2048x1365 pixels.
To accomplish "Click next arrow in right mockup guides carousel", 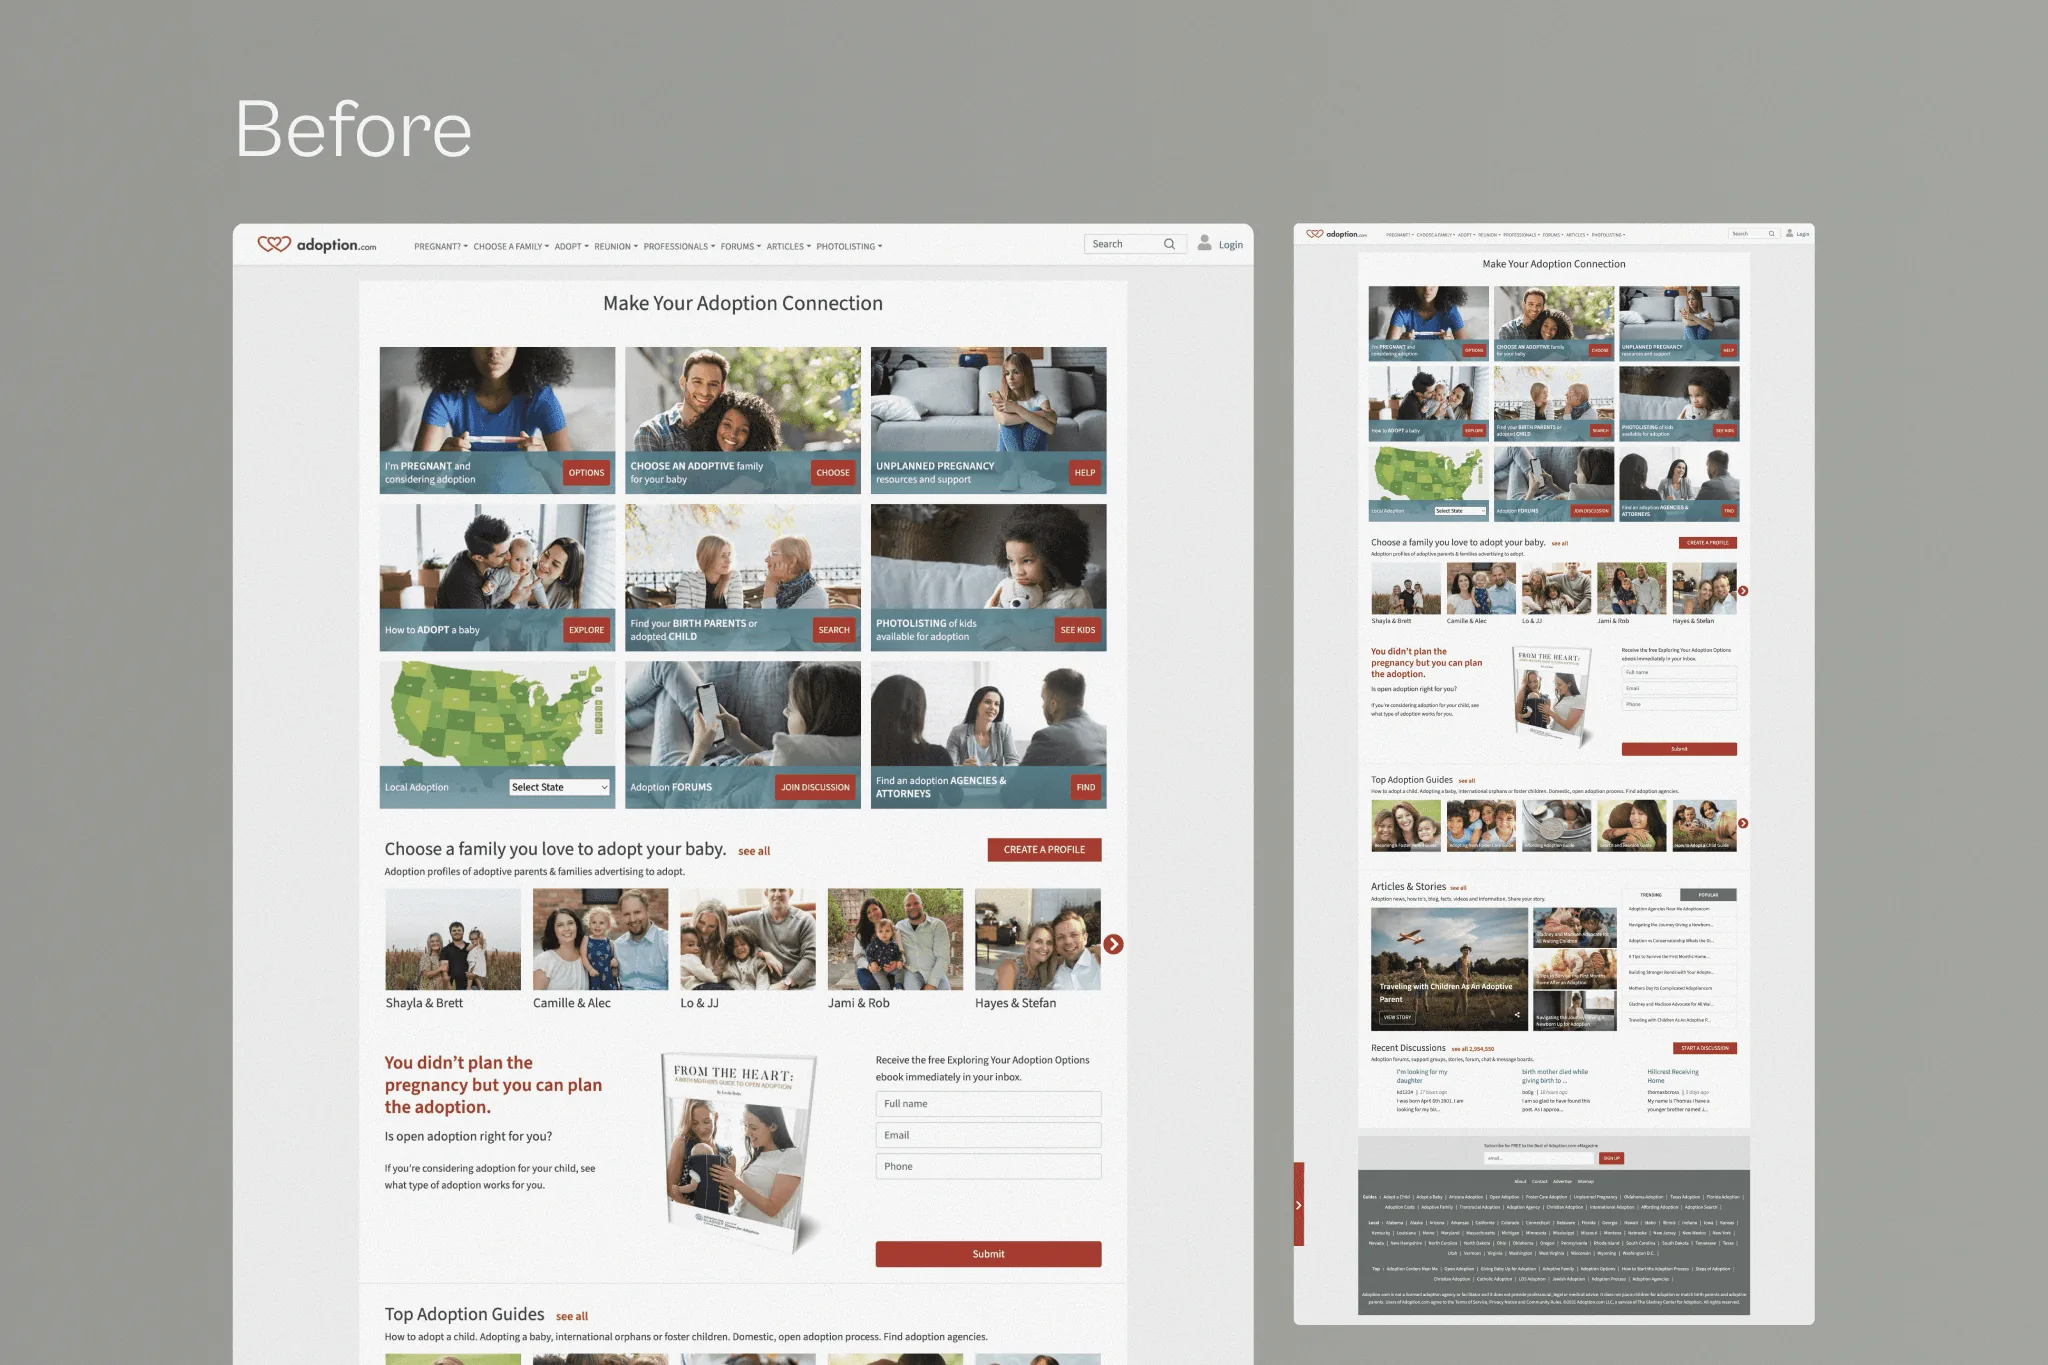I will 1743,824.
